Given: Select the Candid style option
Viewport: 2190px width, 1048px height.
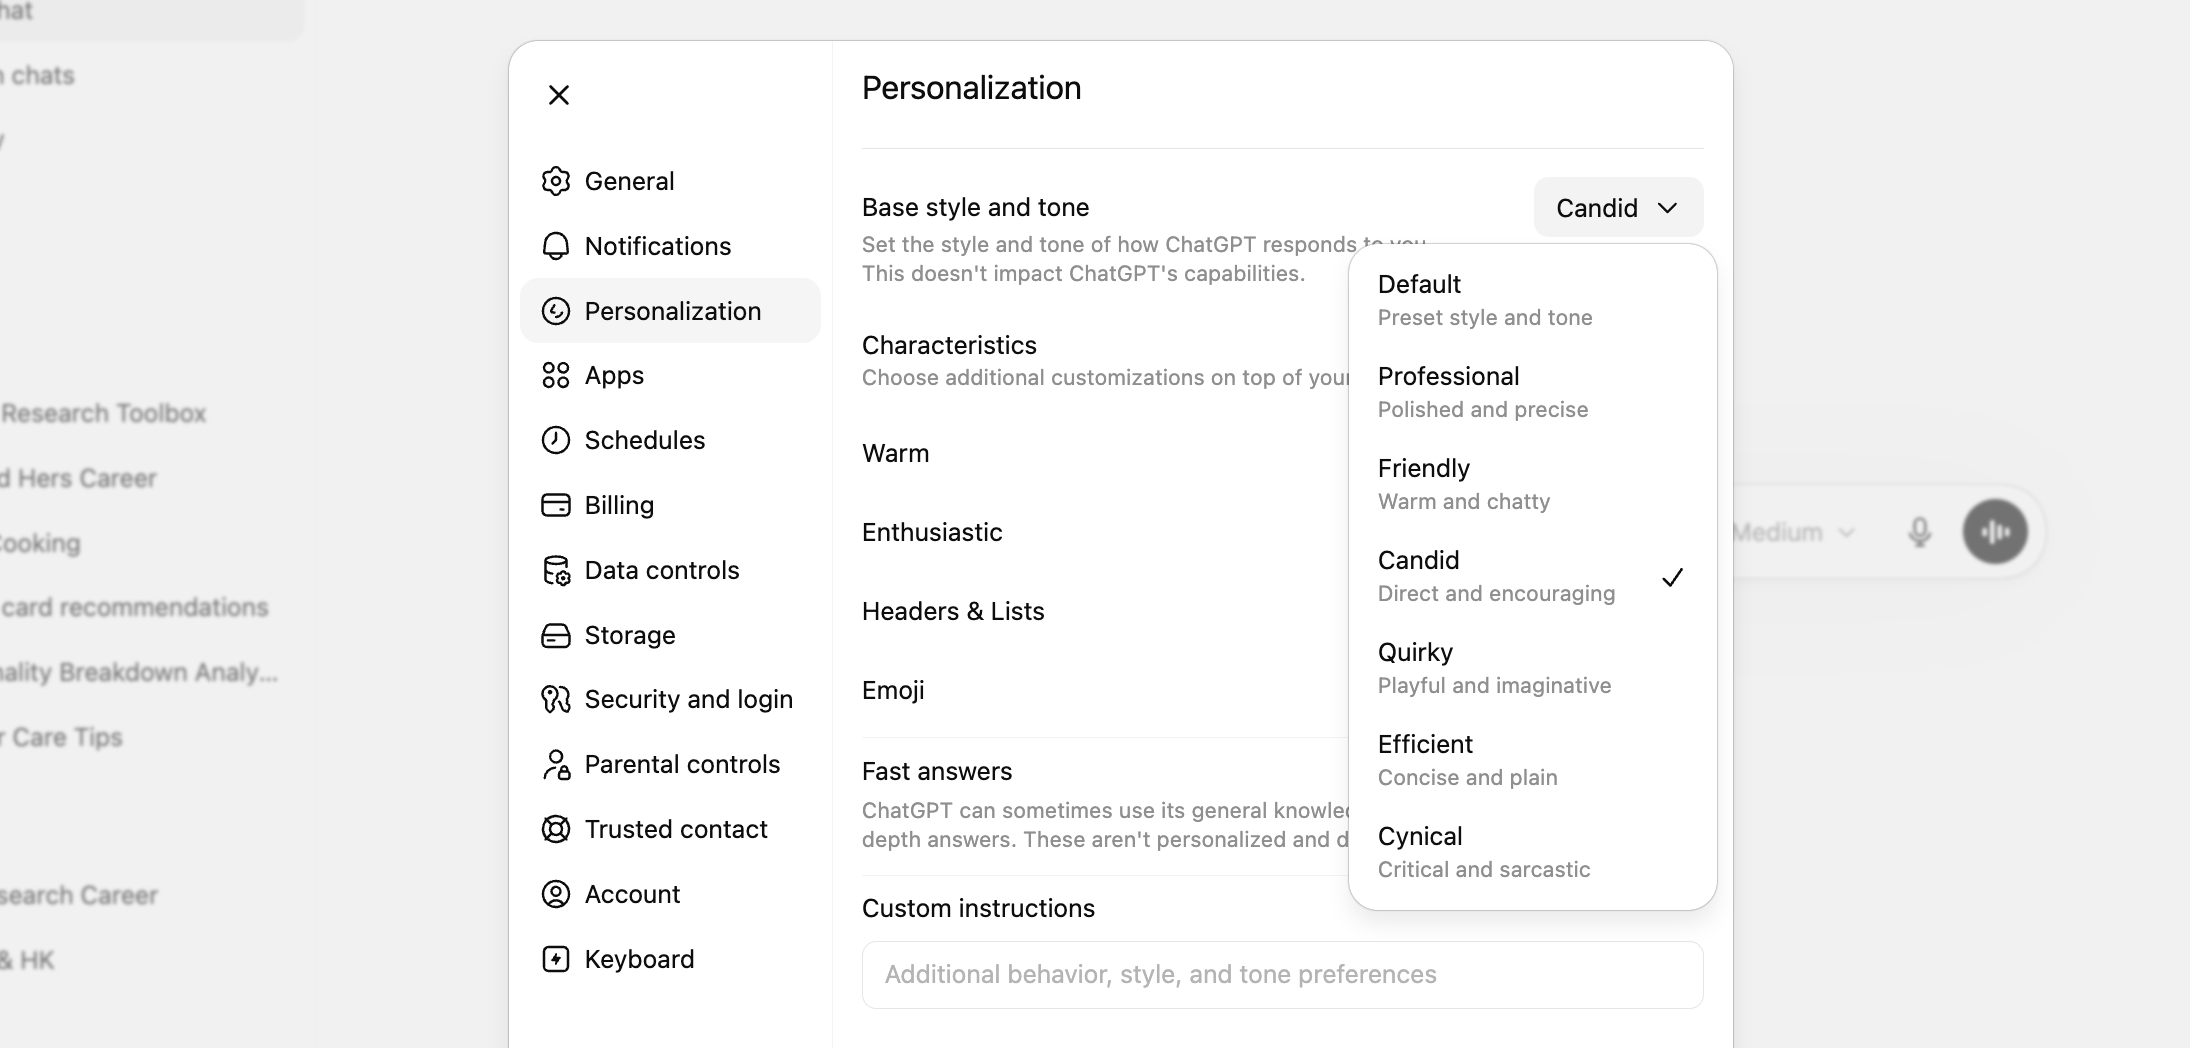Looking at the screenshot, I should click(1532, 576).
